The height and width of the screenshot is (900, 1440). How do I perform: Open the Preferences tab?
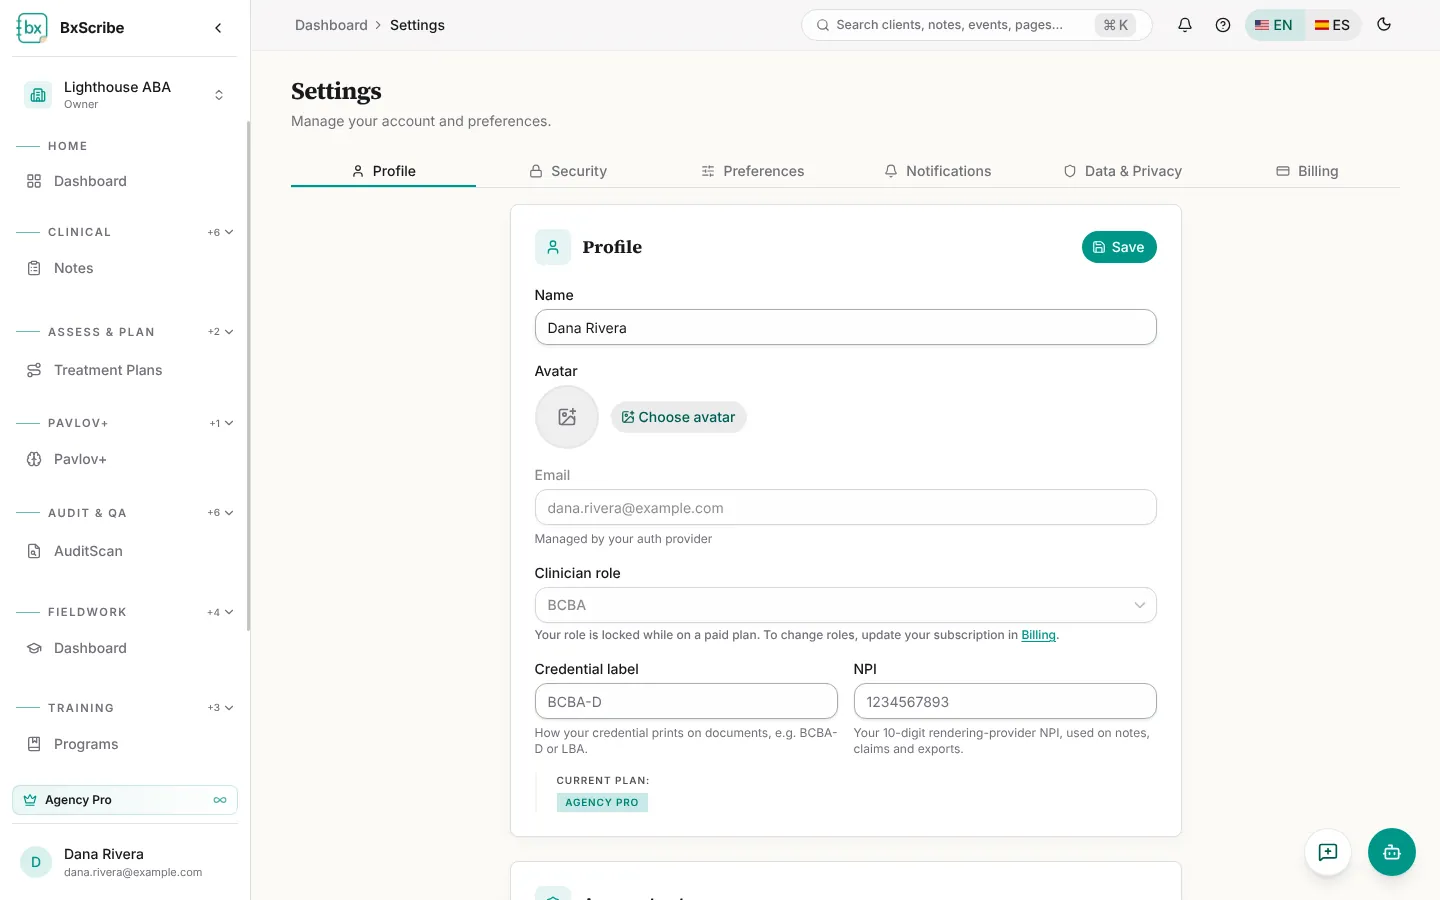[x=753, y=171]
